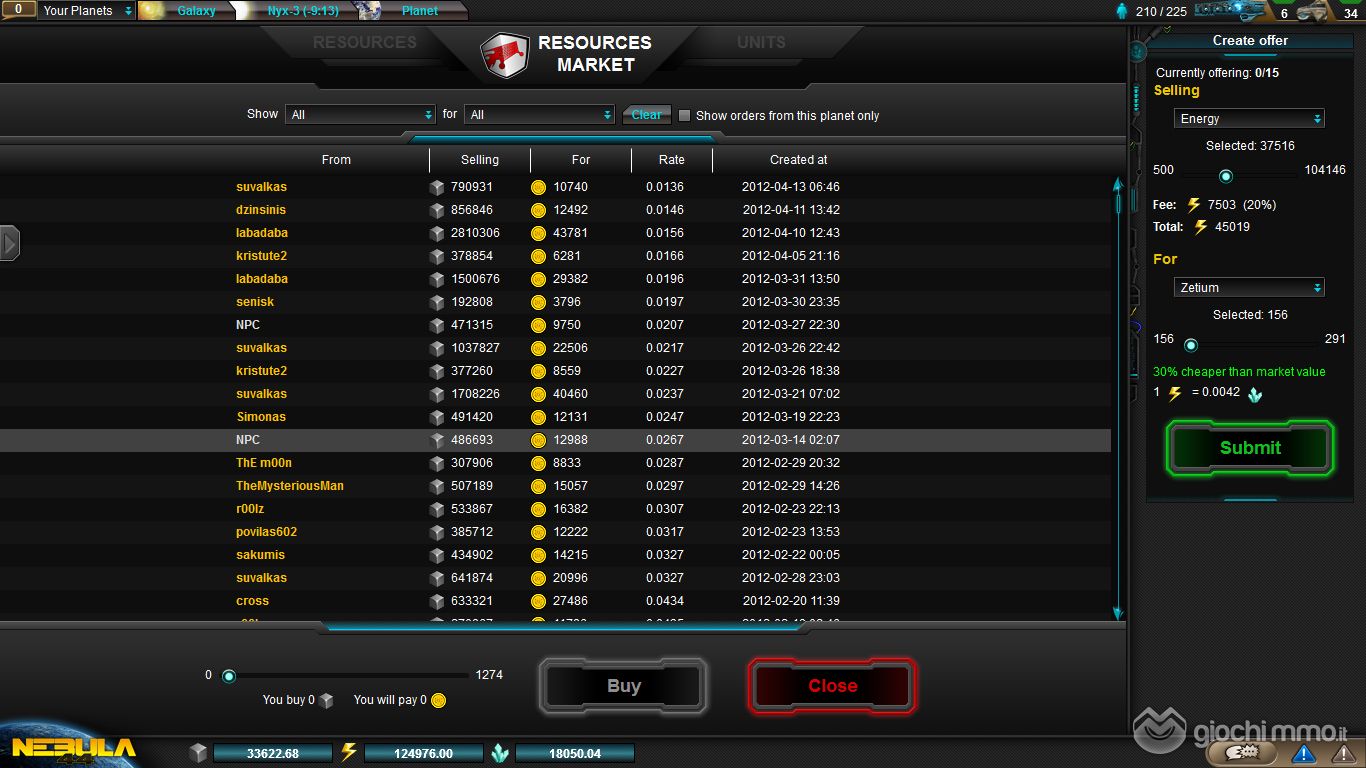1366x768 pixels.
Task: Click the red Resources Market shield icon
Action: point(504,54)
